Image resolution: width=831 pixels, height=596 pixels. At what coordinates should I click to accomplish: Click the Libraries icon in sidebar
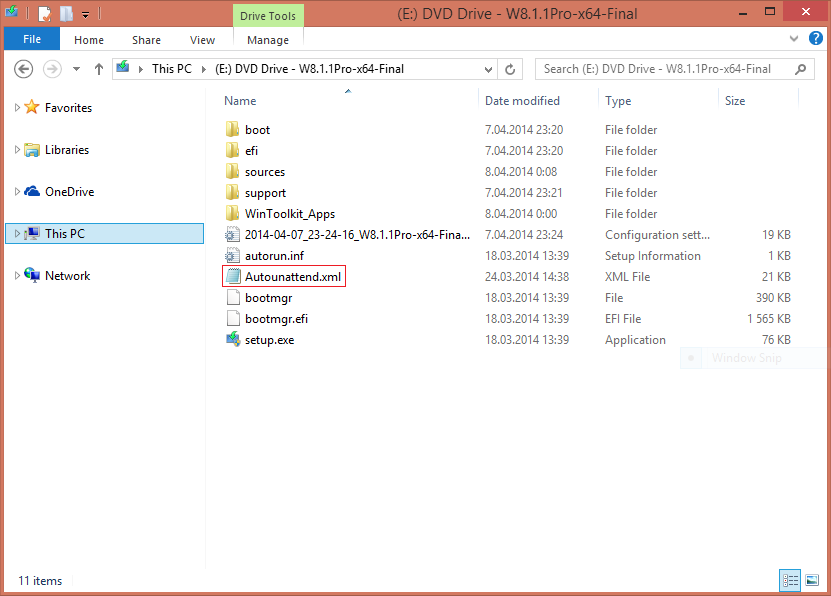(x=32, y=150)
